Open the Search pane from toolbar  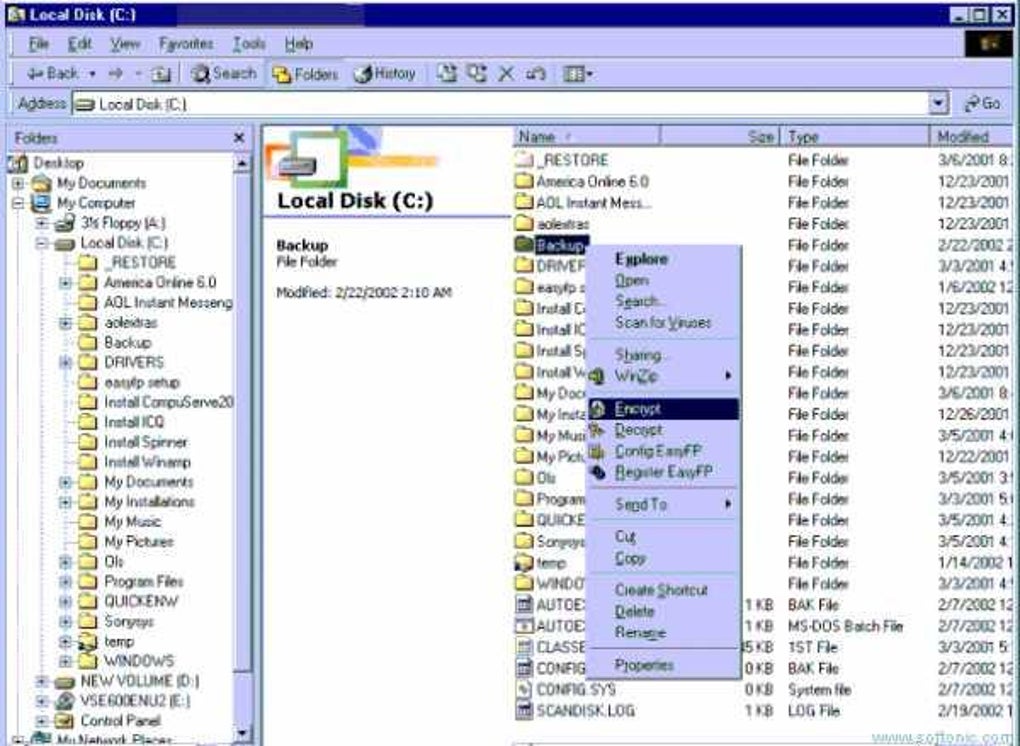coord(224,74)
